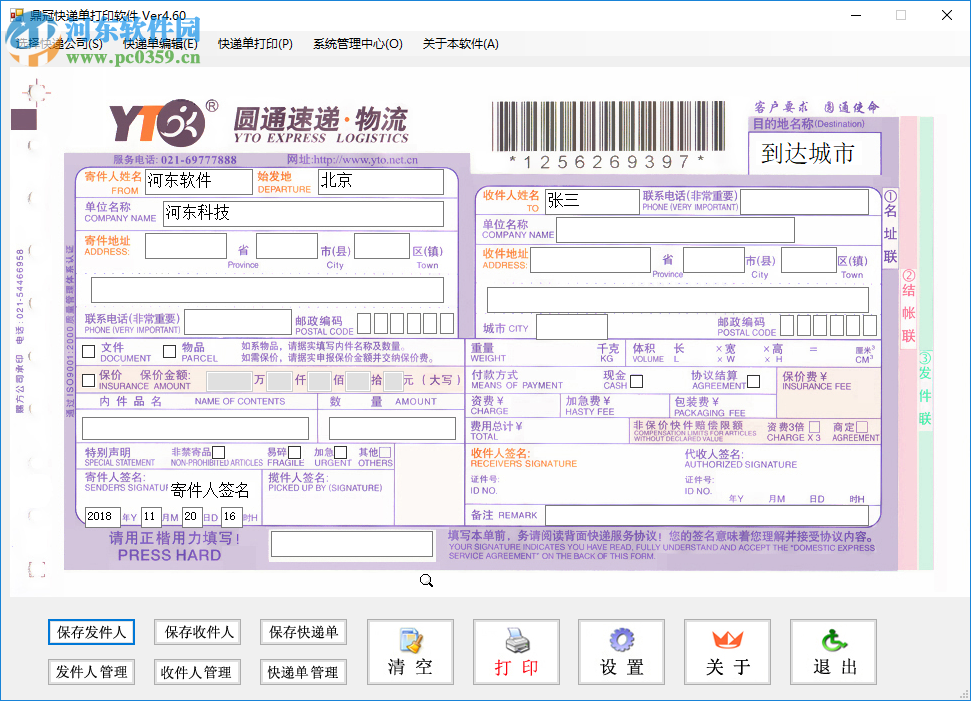Click the sender name field showing 河东软件

pyautogui.click(x=195, y=181)
